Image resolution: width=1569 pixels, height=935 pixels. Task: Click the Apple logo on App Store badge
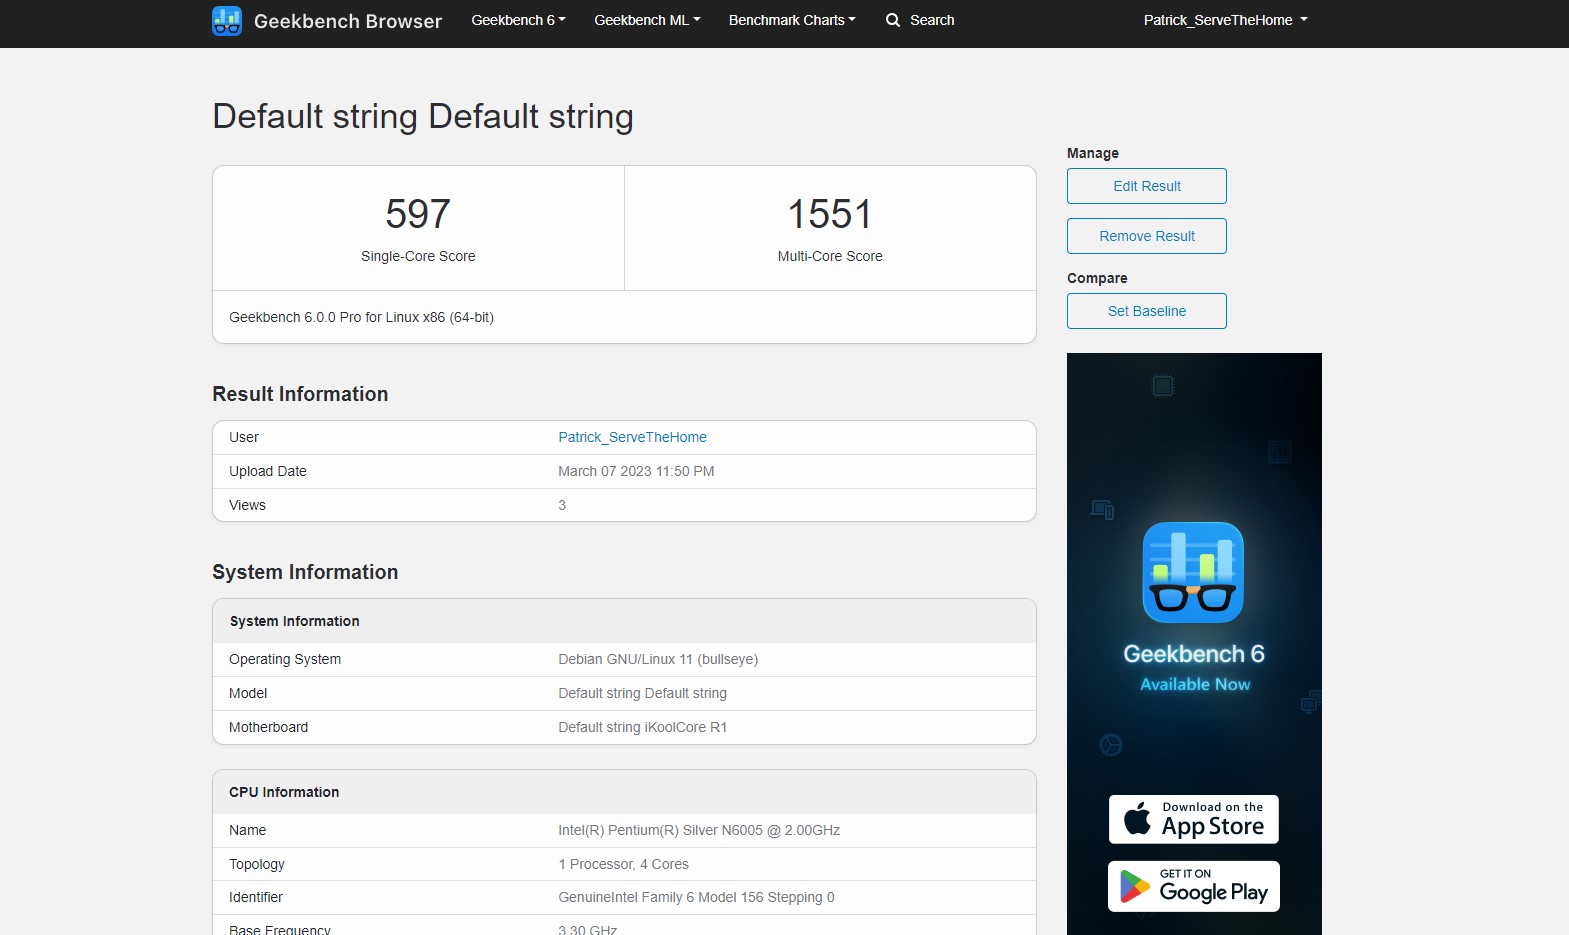pos(1137,819)
